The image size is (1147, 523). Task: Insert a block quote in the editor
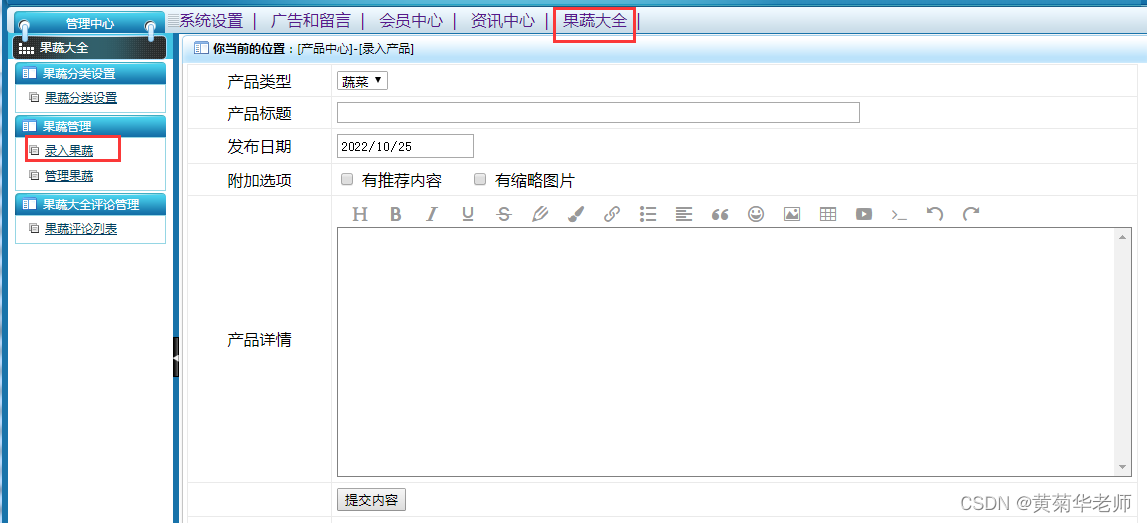coord(720,214)
